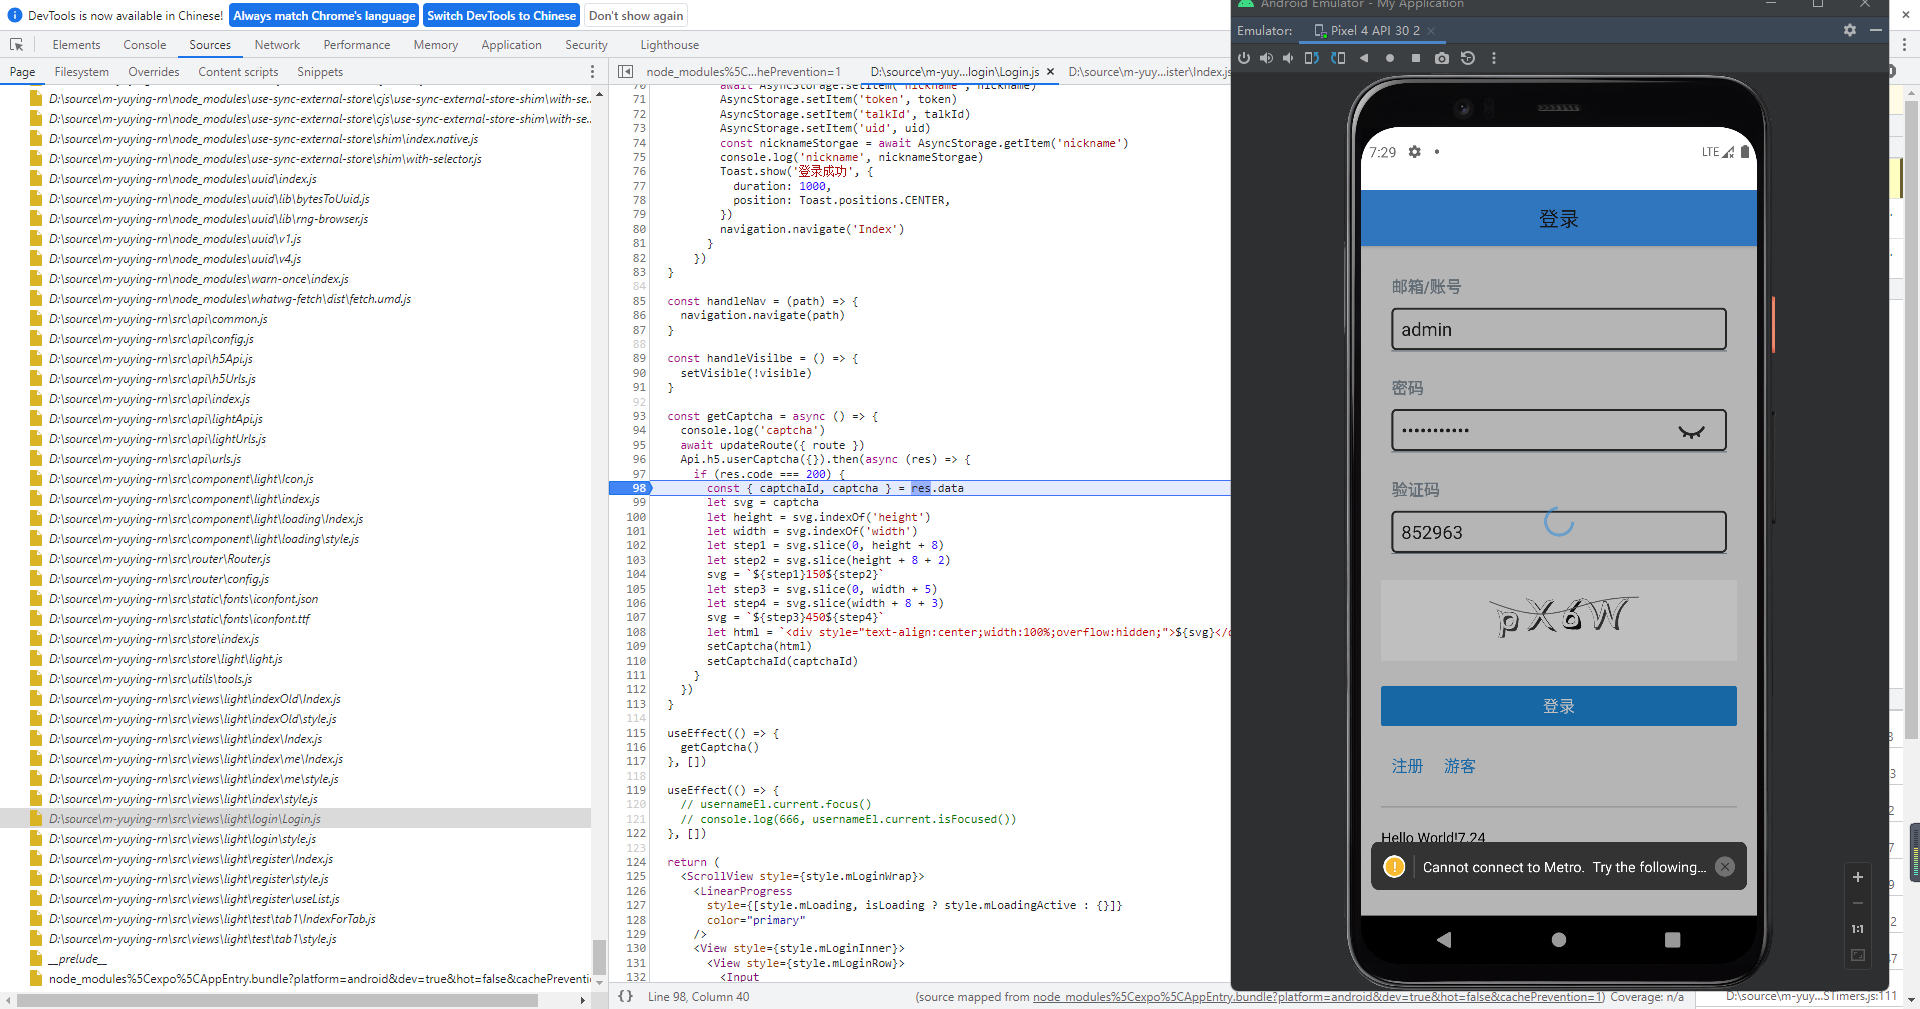
Task: Tap the pX6W captcha image to refresh
Action: (x=1558, y=620)
